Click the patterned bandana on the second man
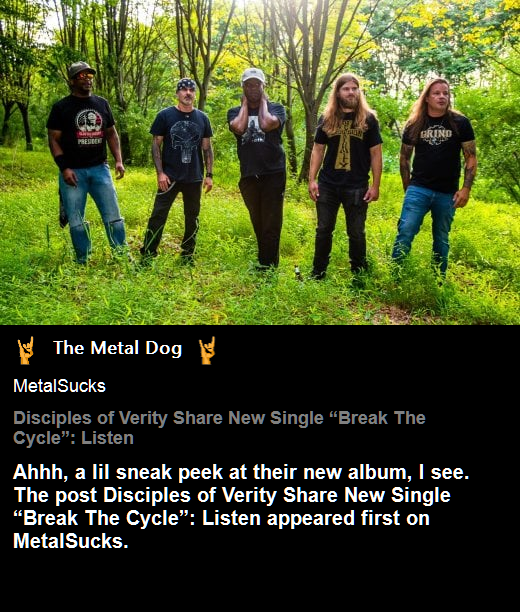Image resolution: width=520 pixels, height=612 pixels. point(186,84)
